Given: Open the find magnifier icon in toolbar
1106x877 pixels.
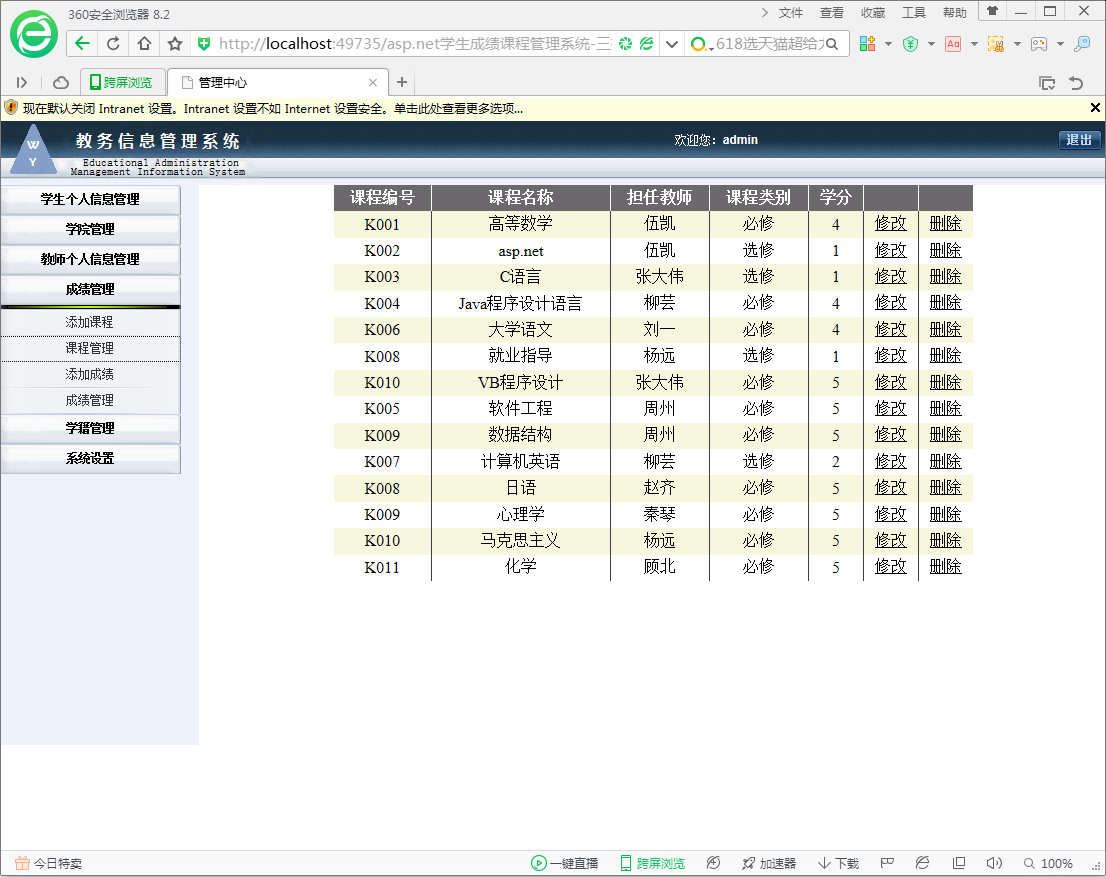Looking at the screenshot, I should click(1082, 44).
